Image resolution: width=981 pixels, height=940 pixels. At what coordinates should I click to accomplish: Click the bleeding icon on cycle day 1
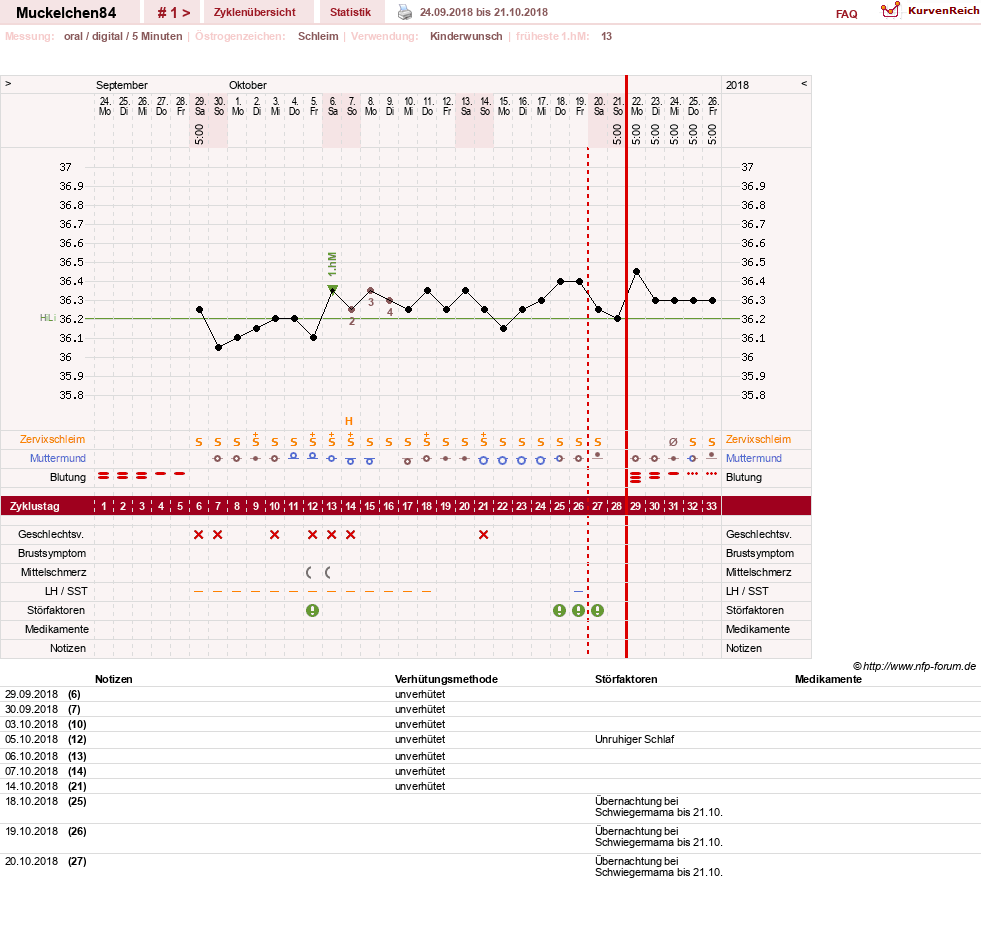point(103,476)
